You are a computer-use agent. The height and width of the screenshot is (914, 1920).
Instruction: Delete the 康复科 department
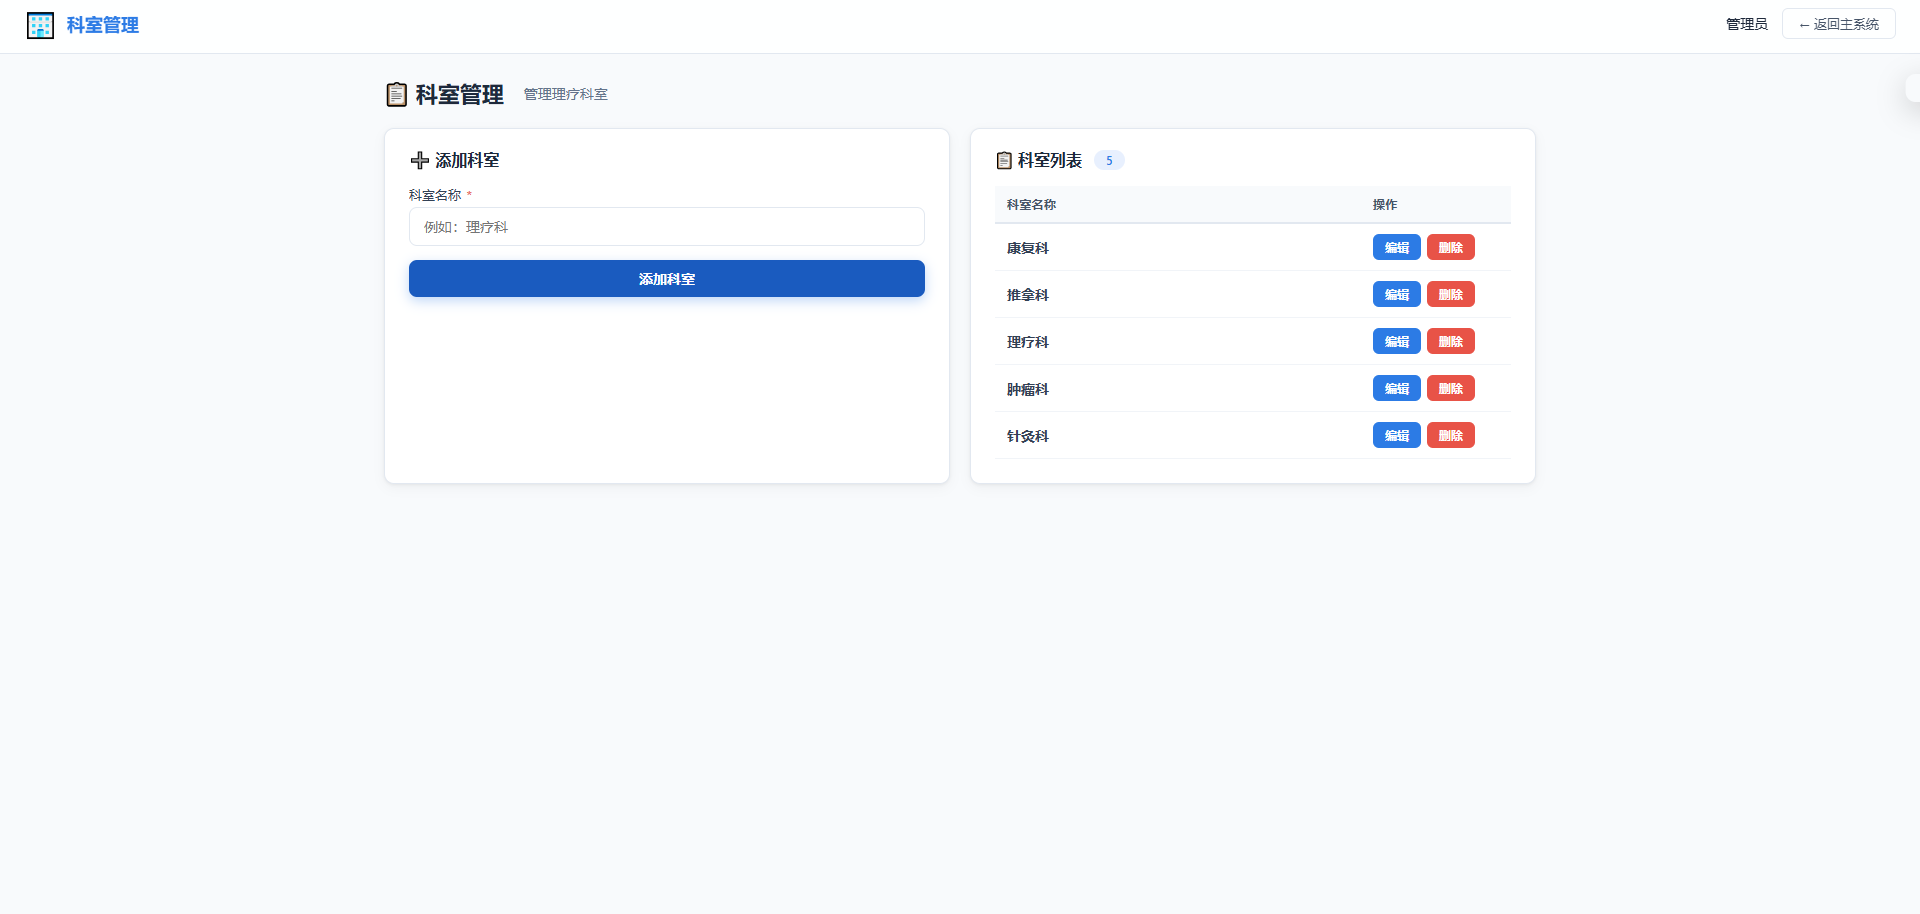pyautogui.click(x=1451, y=248)
